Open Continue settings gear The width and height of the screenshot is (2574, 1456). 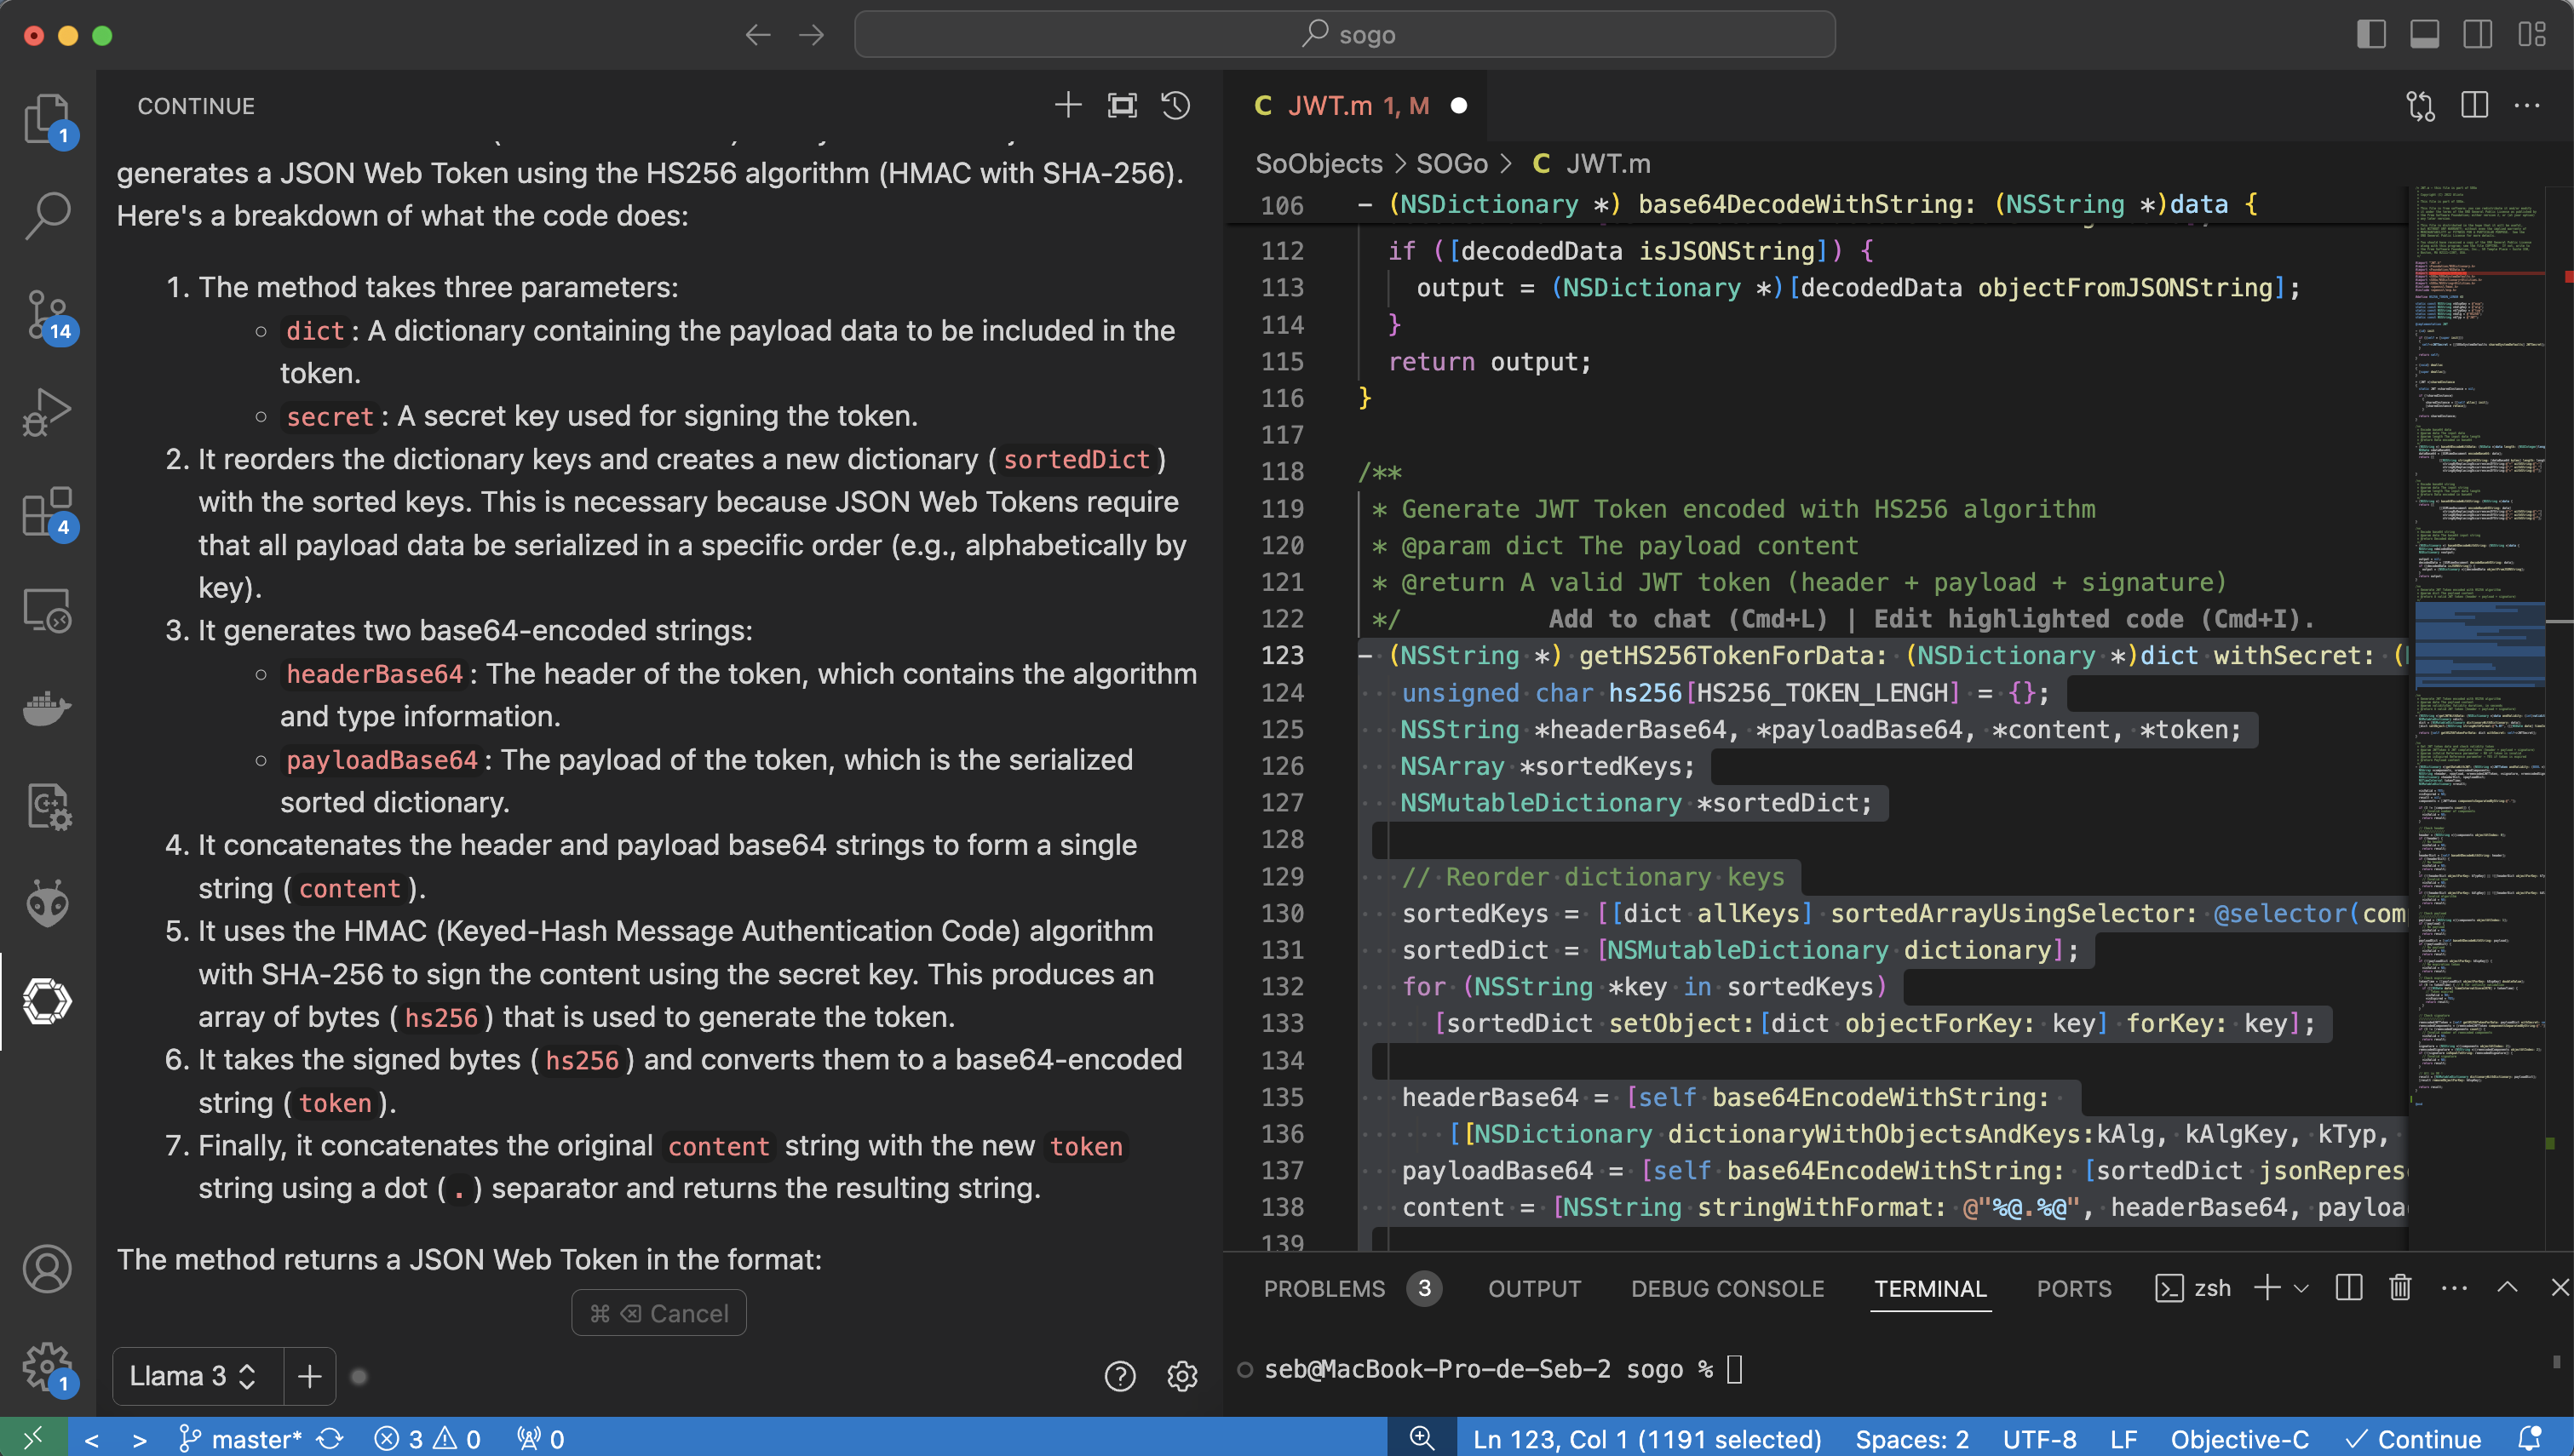1182,1376
